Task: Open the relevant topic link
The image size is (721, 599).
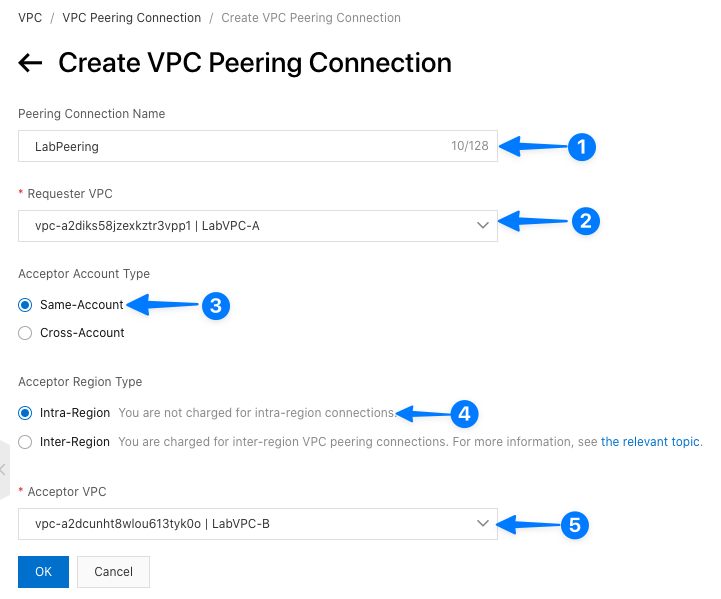Action: click(650, 442)
